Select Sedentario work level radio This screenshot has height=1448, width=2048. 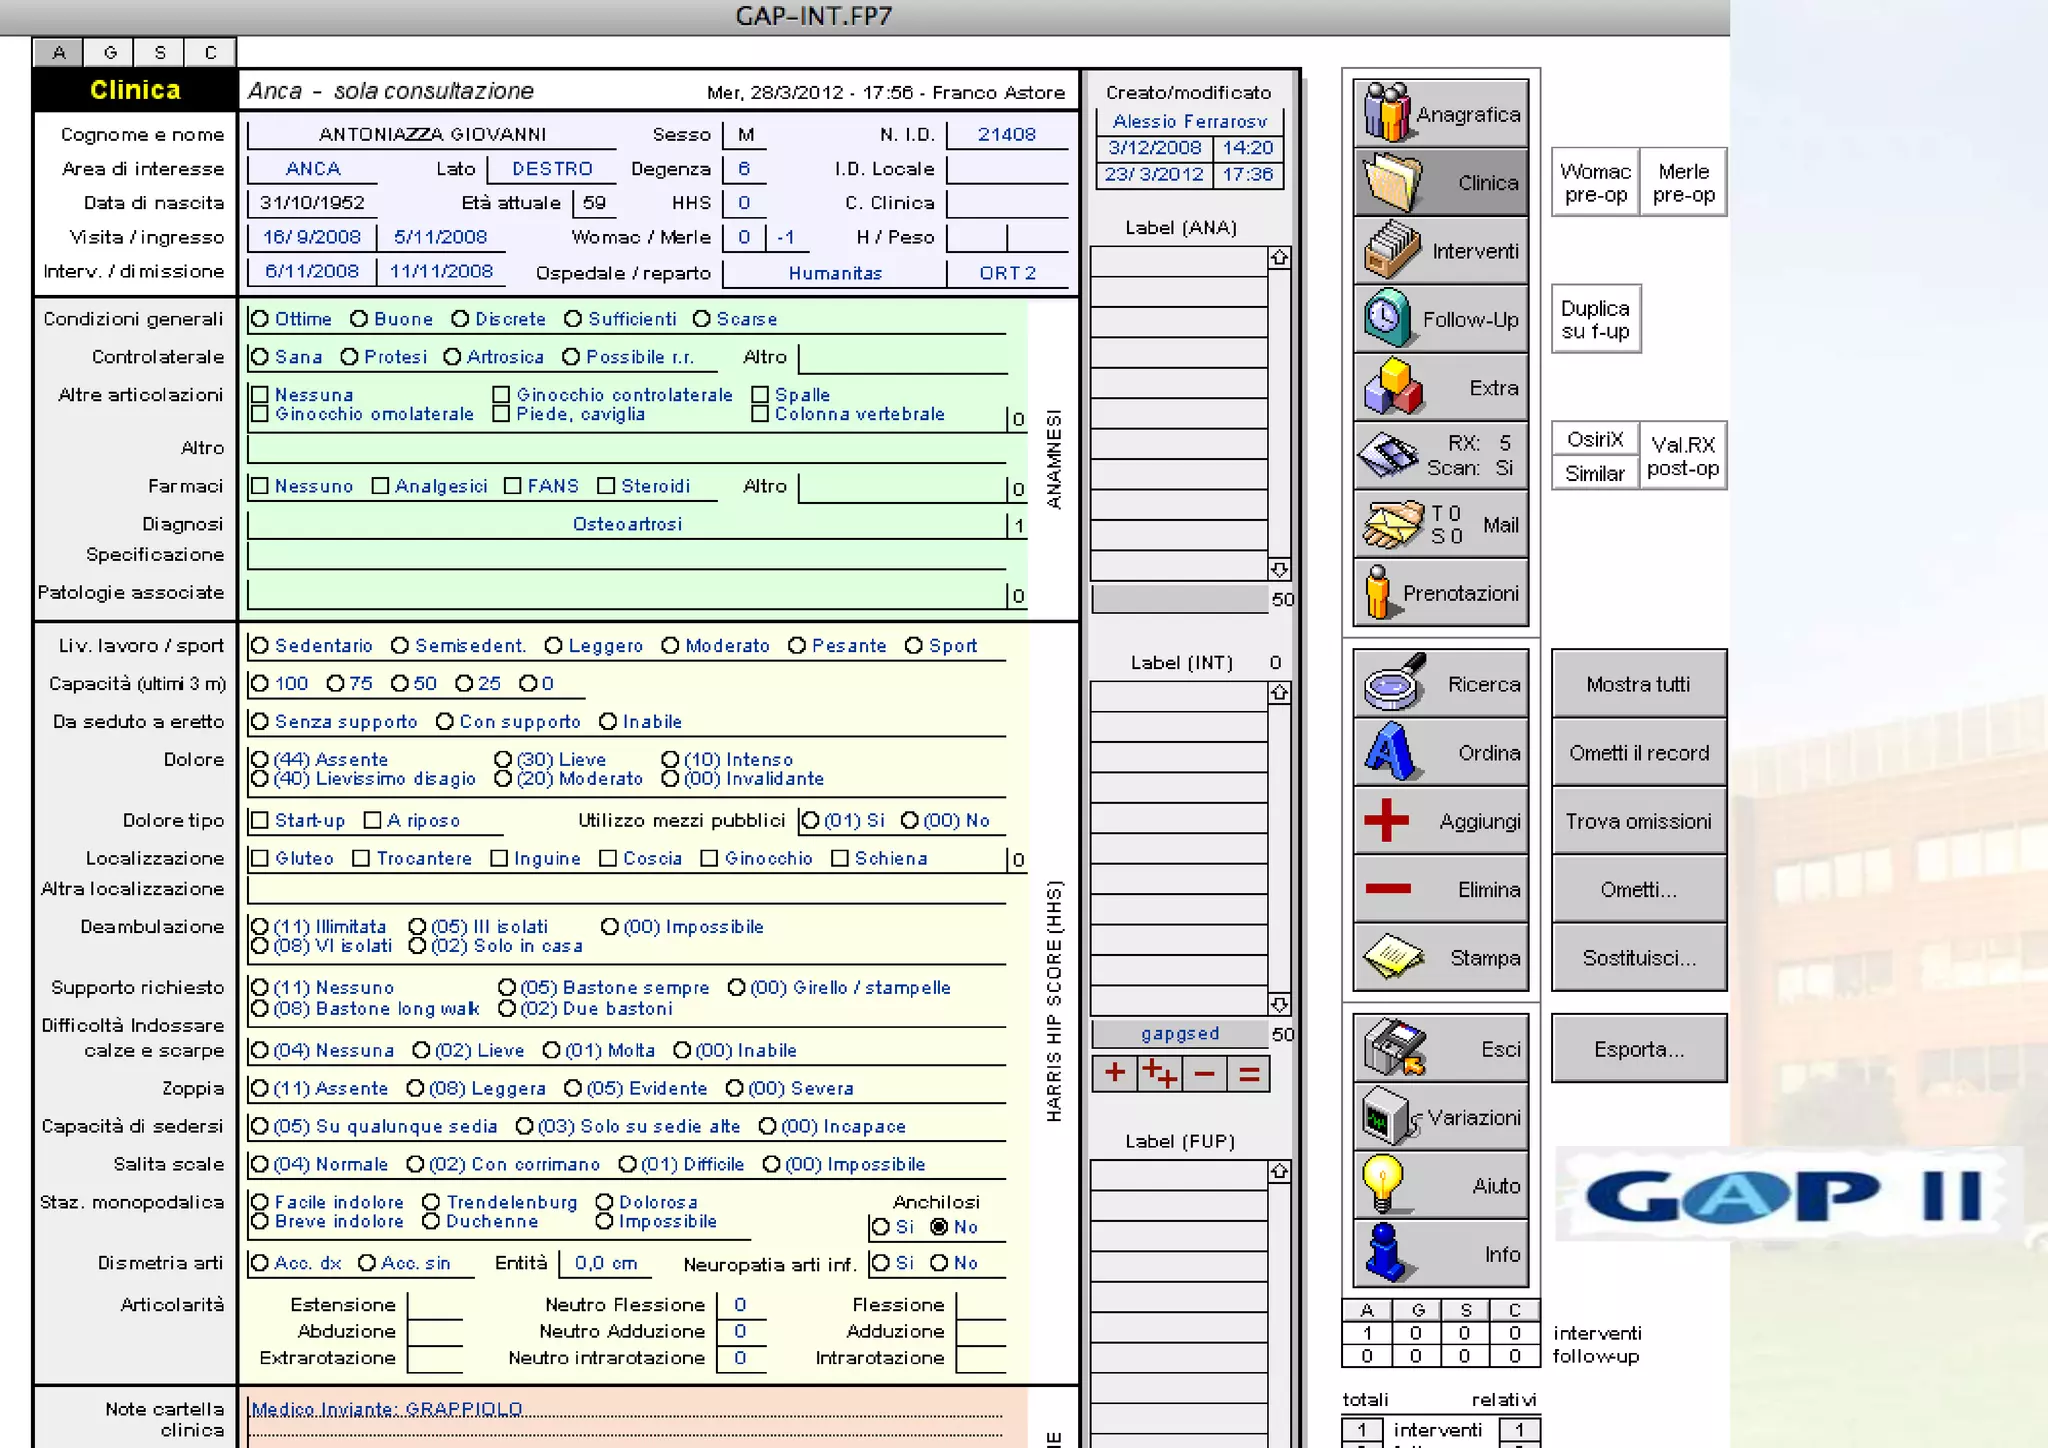260,646
